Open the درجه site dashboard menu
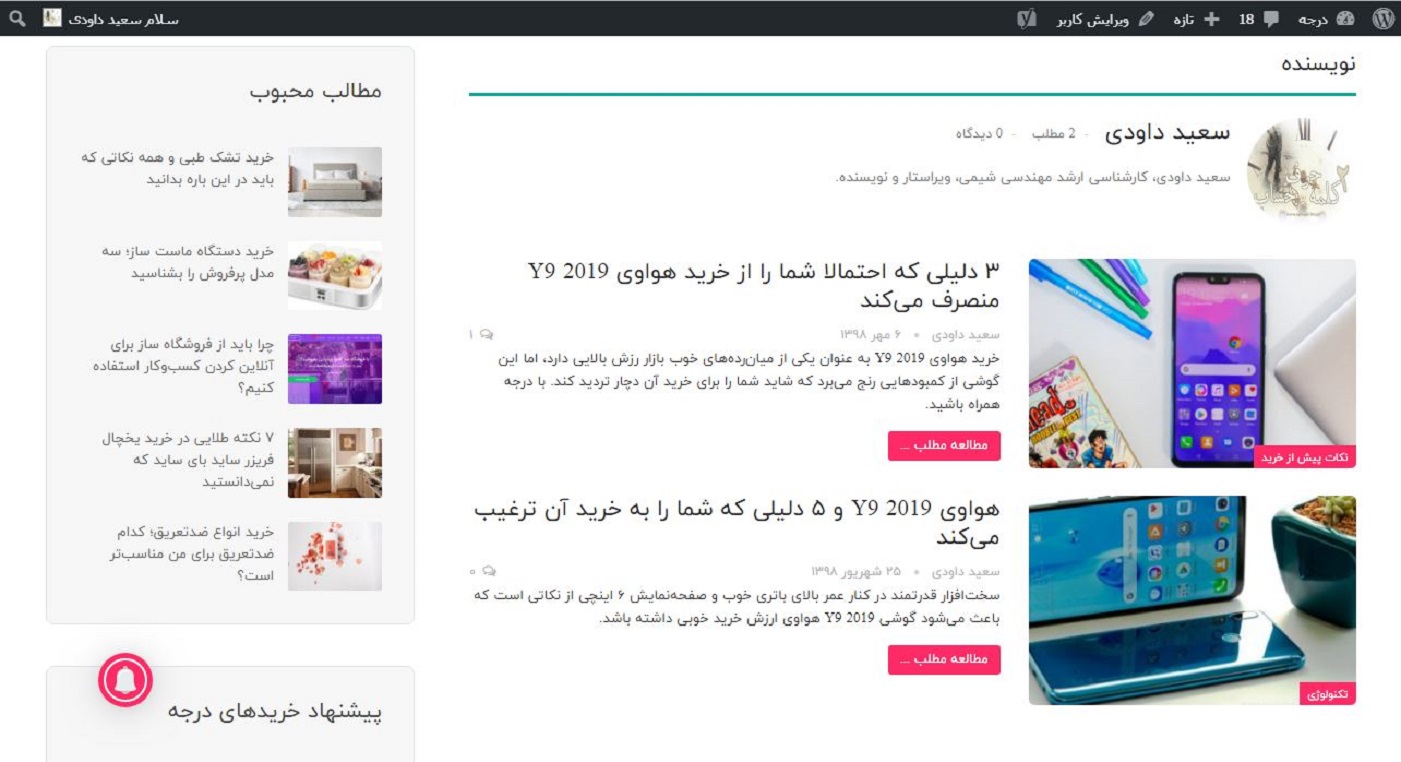 (x=1326, y=18)
